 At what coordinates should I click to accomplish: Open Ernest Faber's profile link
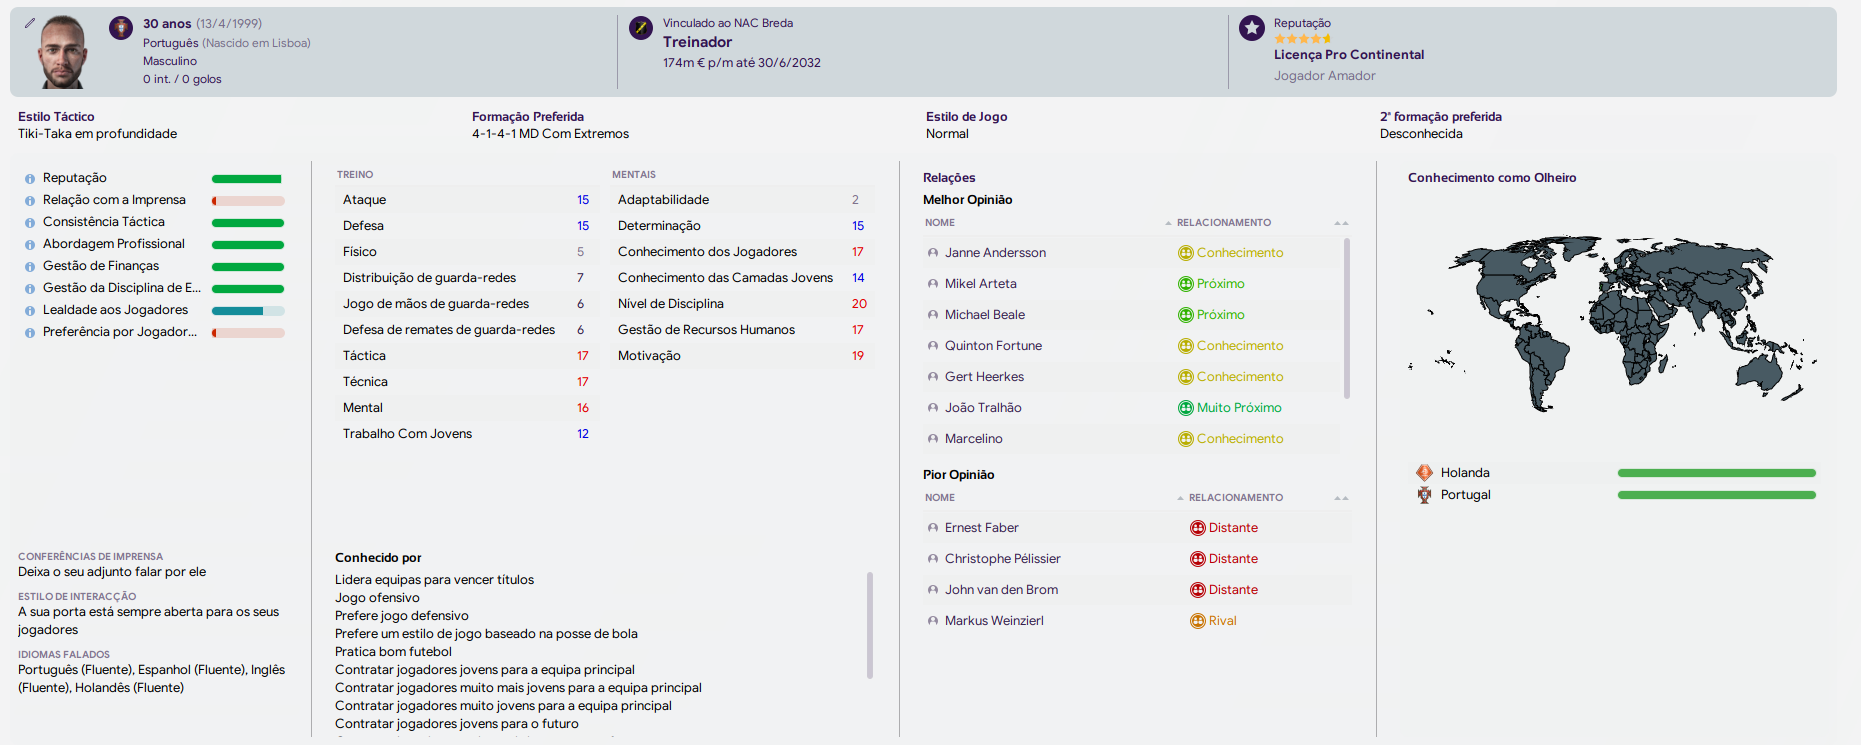[x=981, y=528]
